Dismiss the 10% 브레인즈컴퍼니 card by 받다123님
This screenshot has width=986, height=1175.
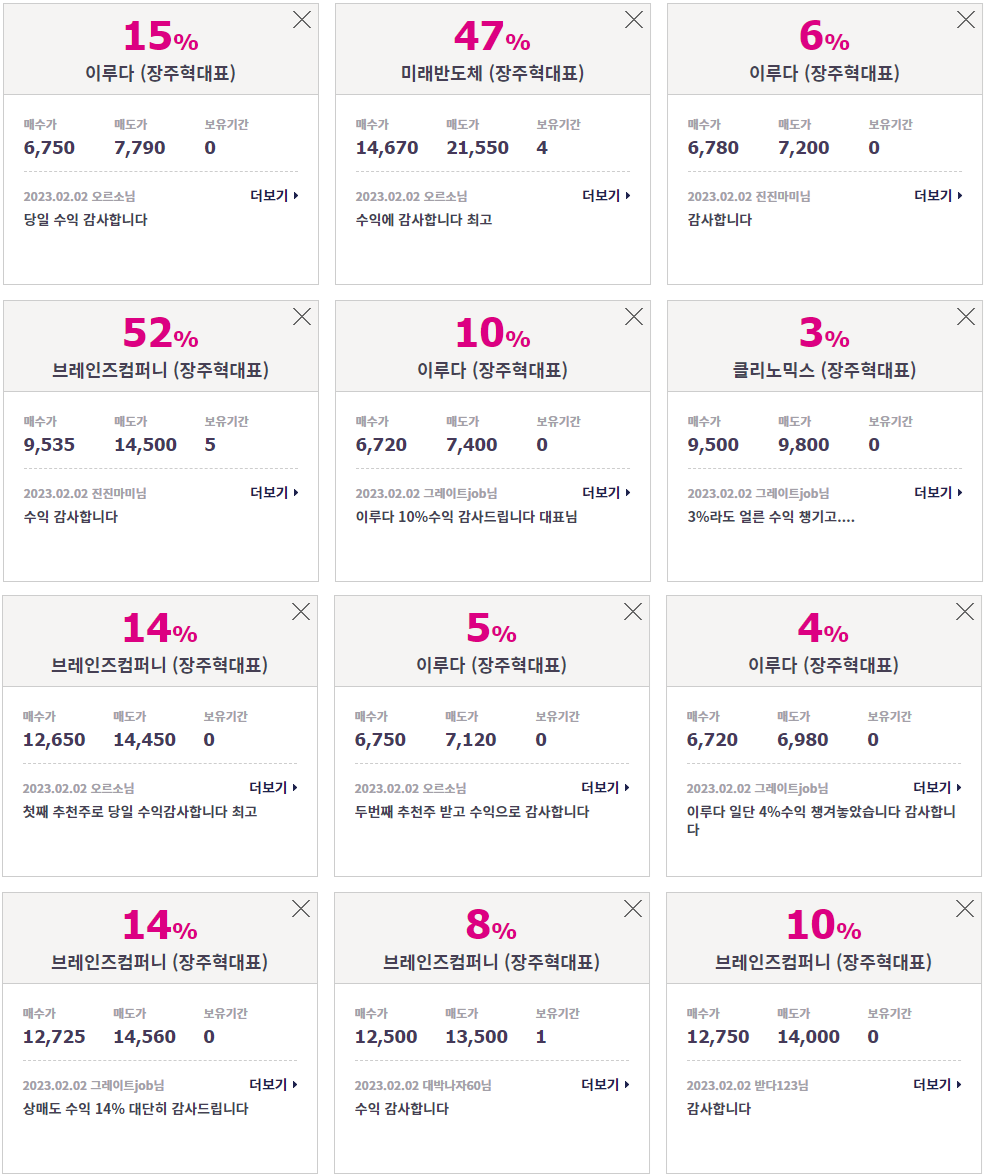tap(965, 909)
